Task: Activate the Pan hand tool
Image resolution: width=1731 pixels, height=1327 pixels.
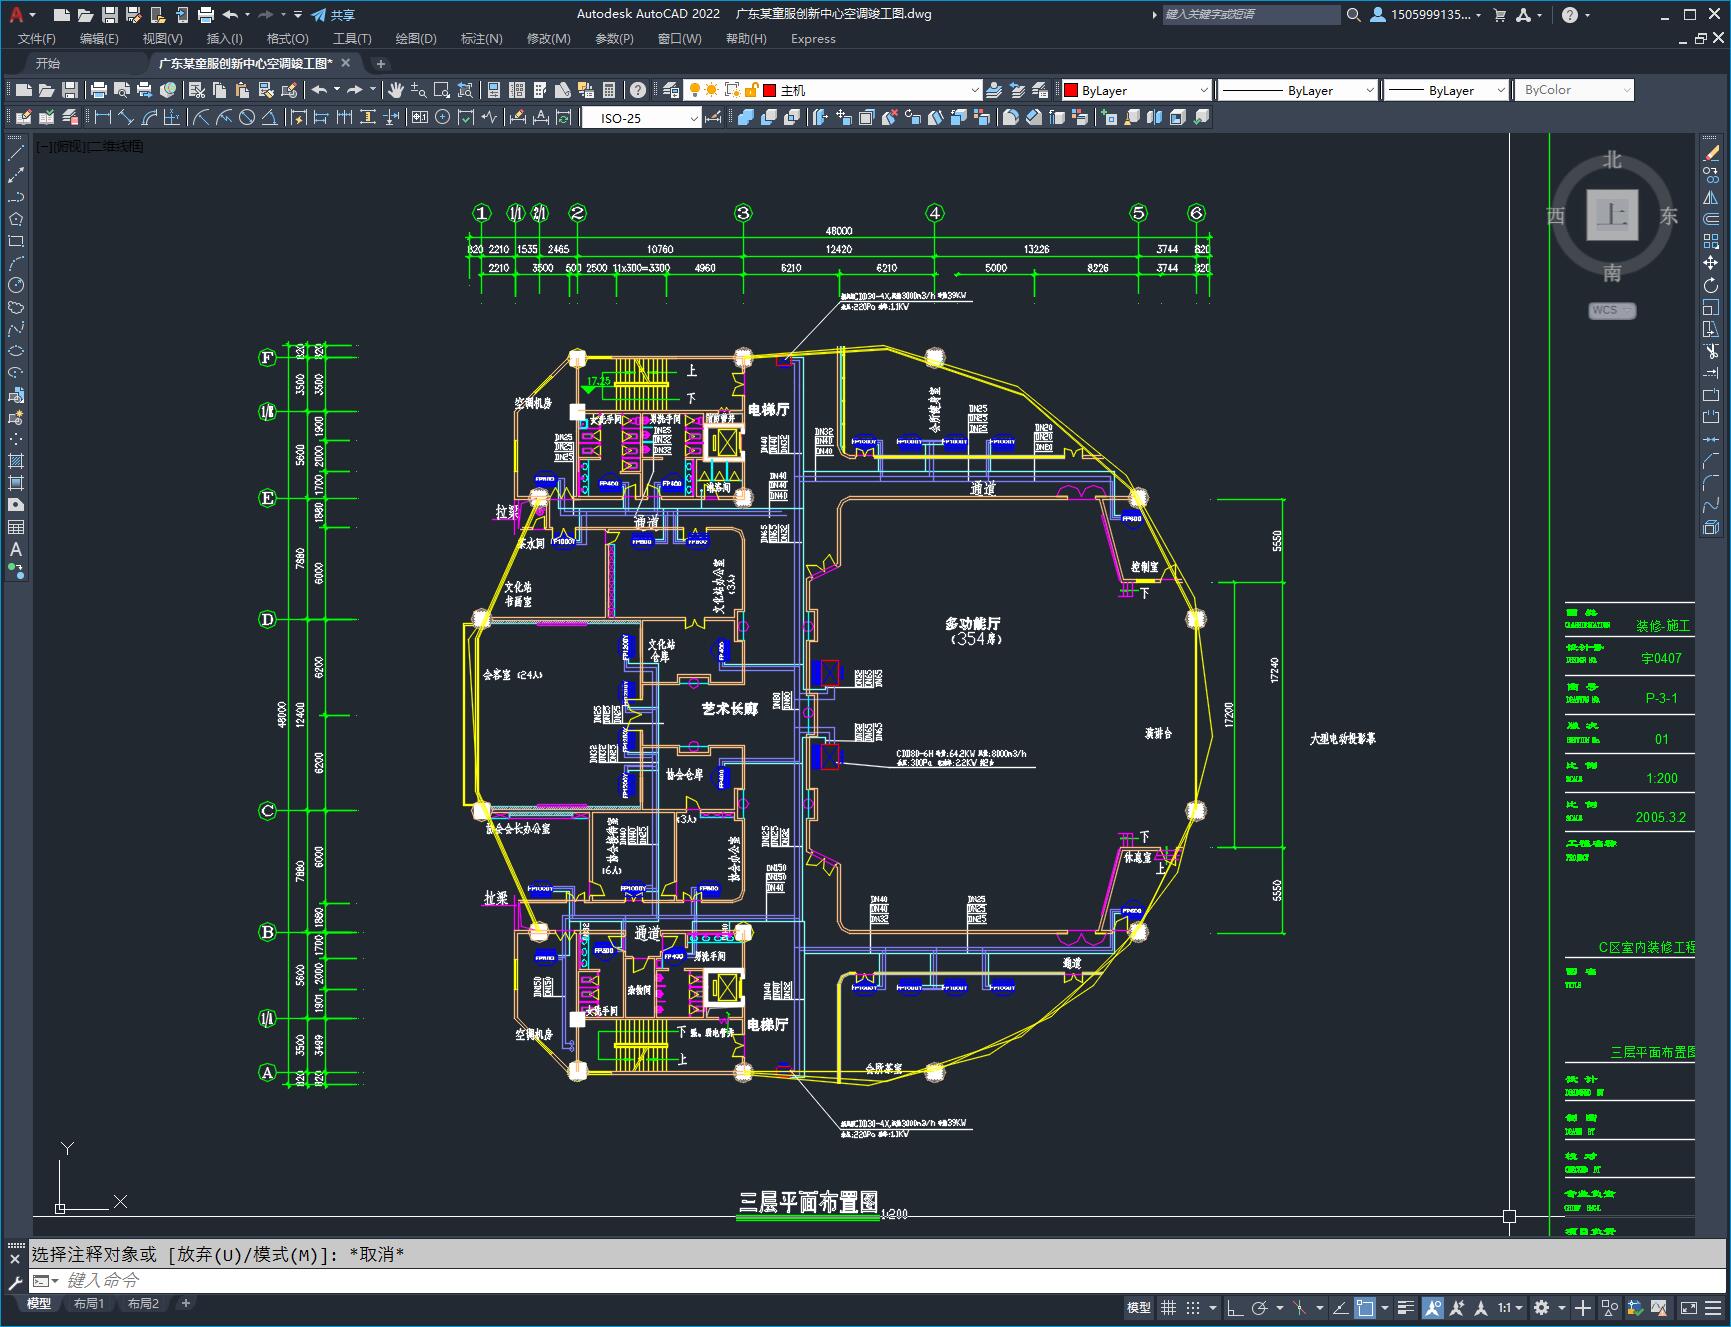Action: 396,90
